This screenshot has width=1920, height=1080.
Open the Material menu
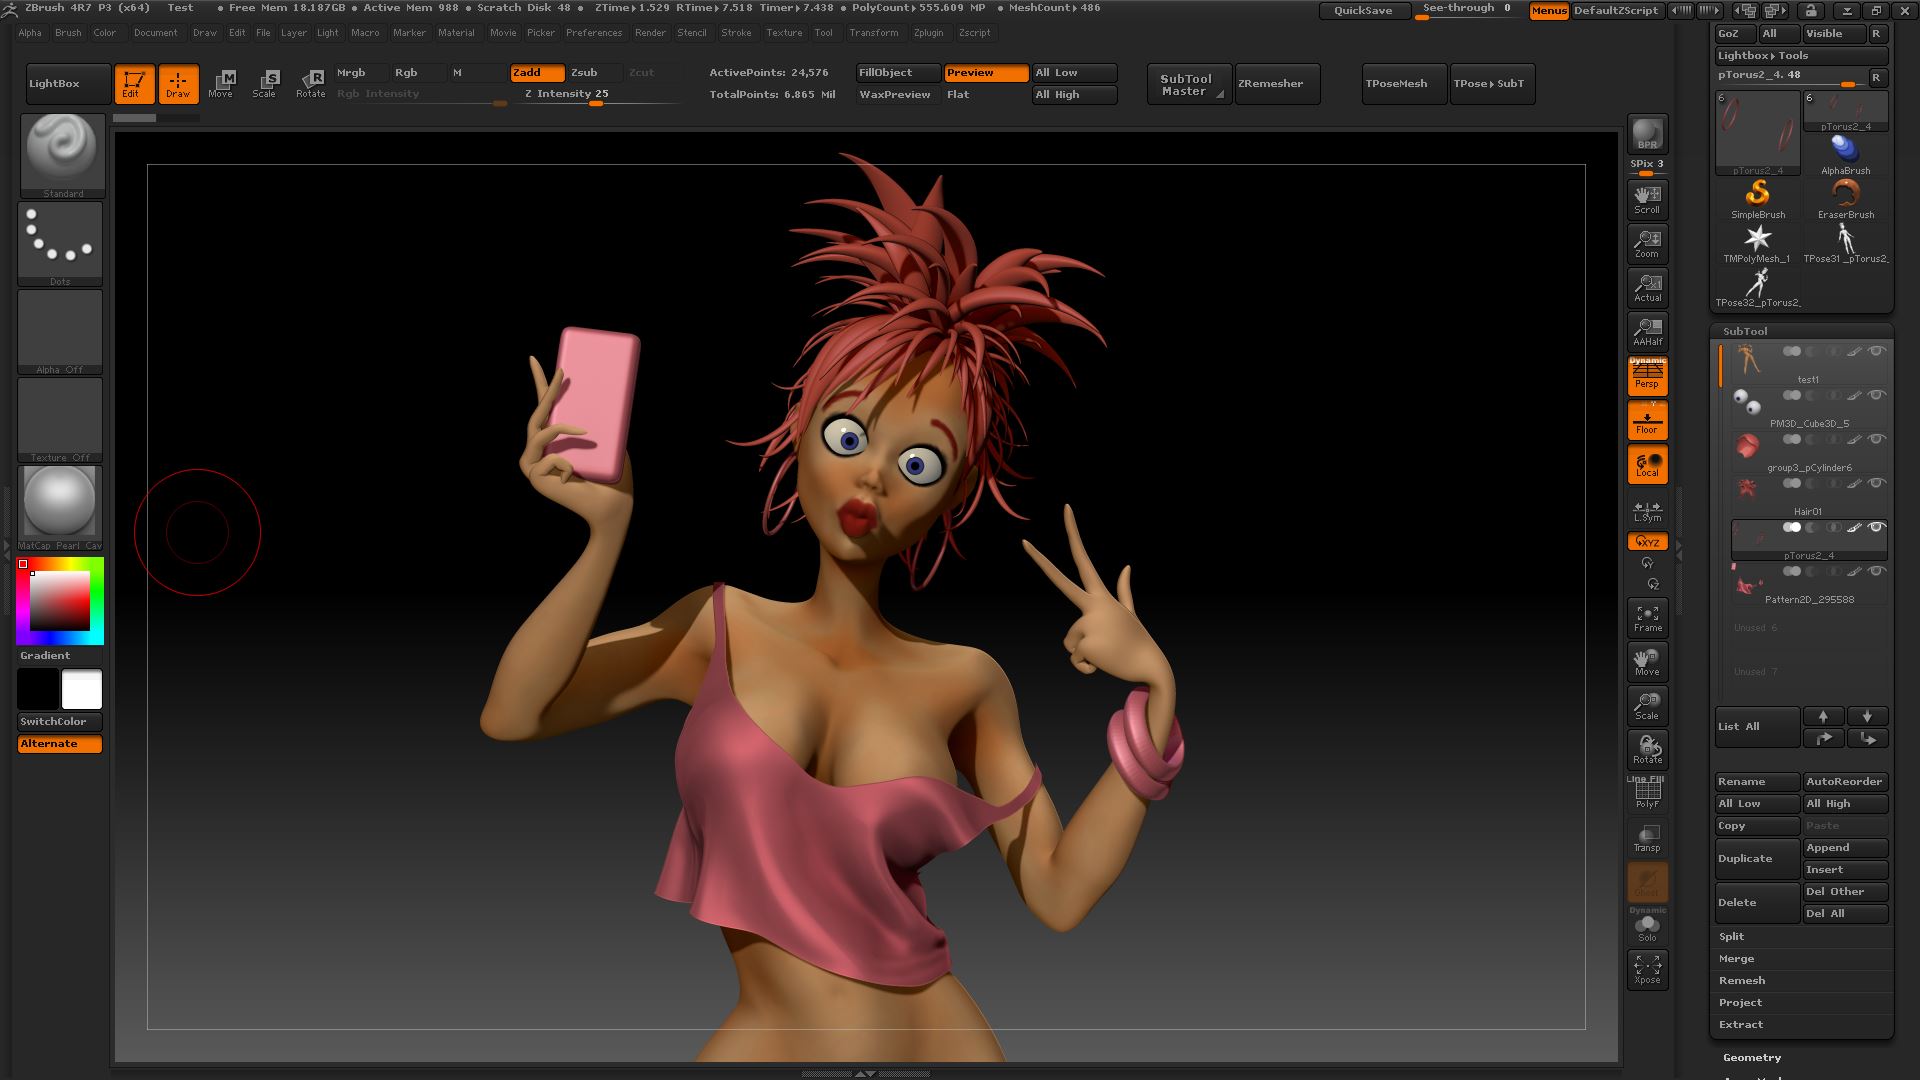pos(456,33)
